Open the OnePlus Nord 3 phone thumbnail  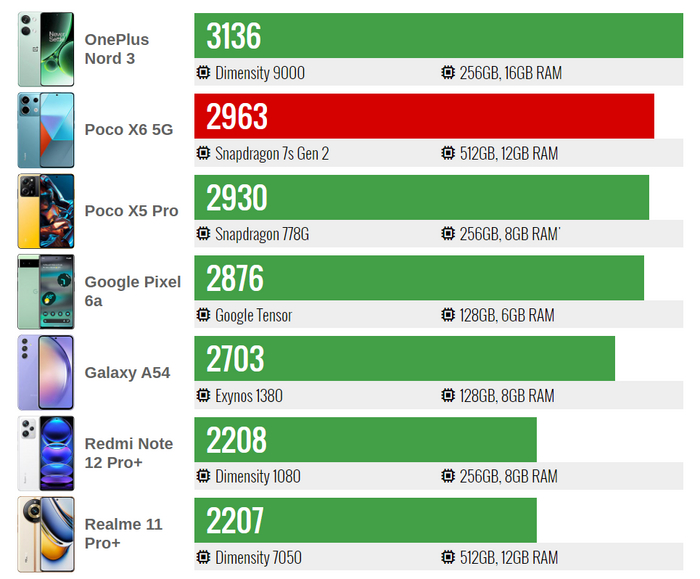pos(45,49)
